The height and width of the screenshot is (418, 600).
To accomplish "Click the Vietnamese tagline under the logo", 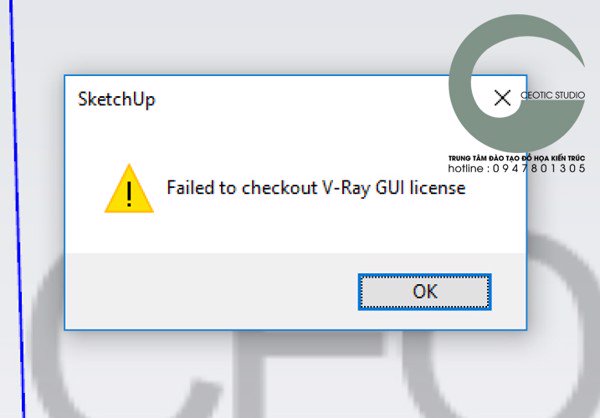I will click(517, 158).
